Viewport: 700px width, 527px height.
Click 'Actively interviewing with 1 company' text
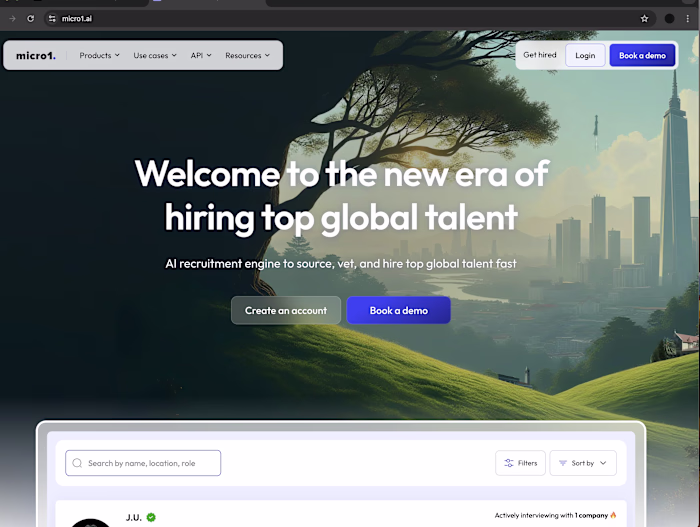coord(551,515)
